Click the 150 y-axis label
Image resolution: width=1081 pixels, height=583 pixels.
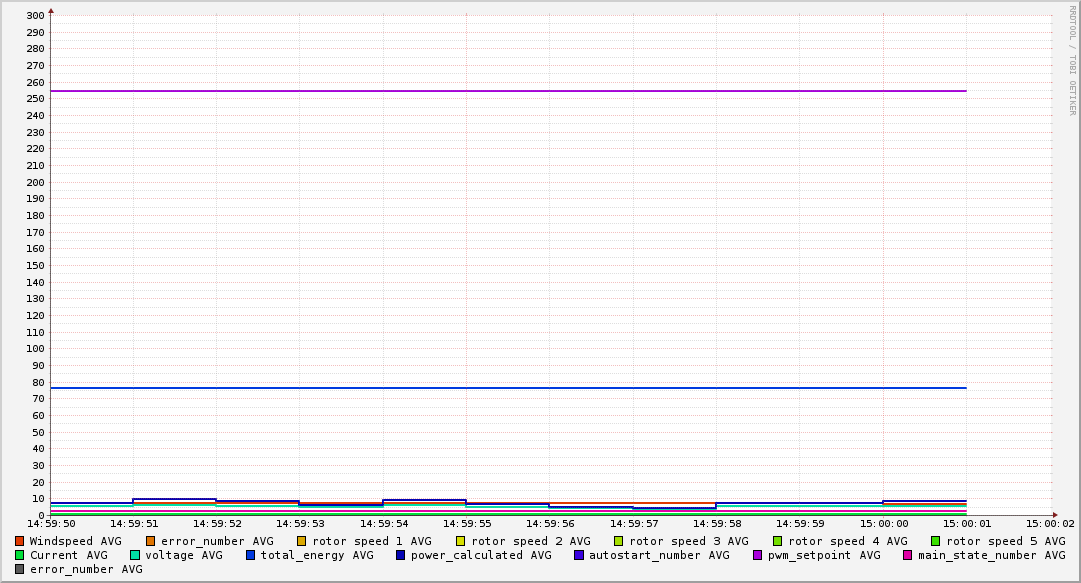point(35,266)
